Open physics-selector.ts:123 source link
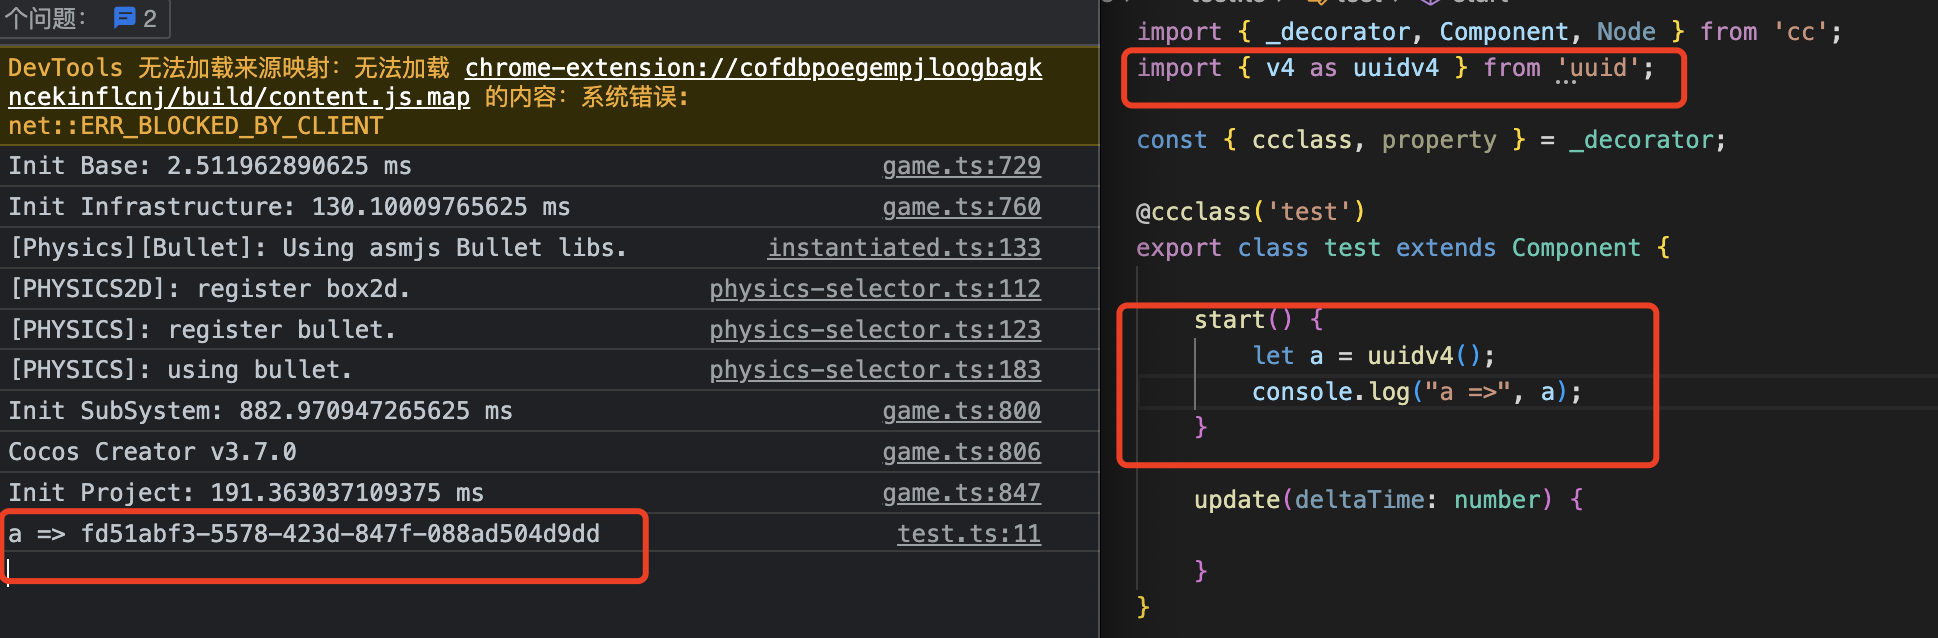Screen dimensions: 1938x638 point(874,330)
